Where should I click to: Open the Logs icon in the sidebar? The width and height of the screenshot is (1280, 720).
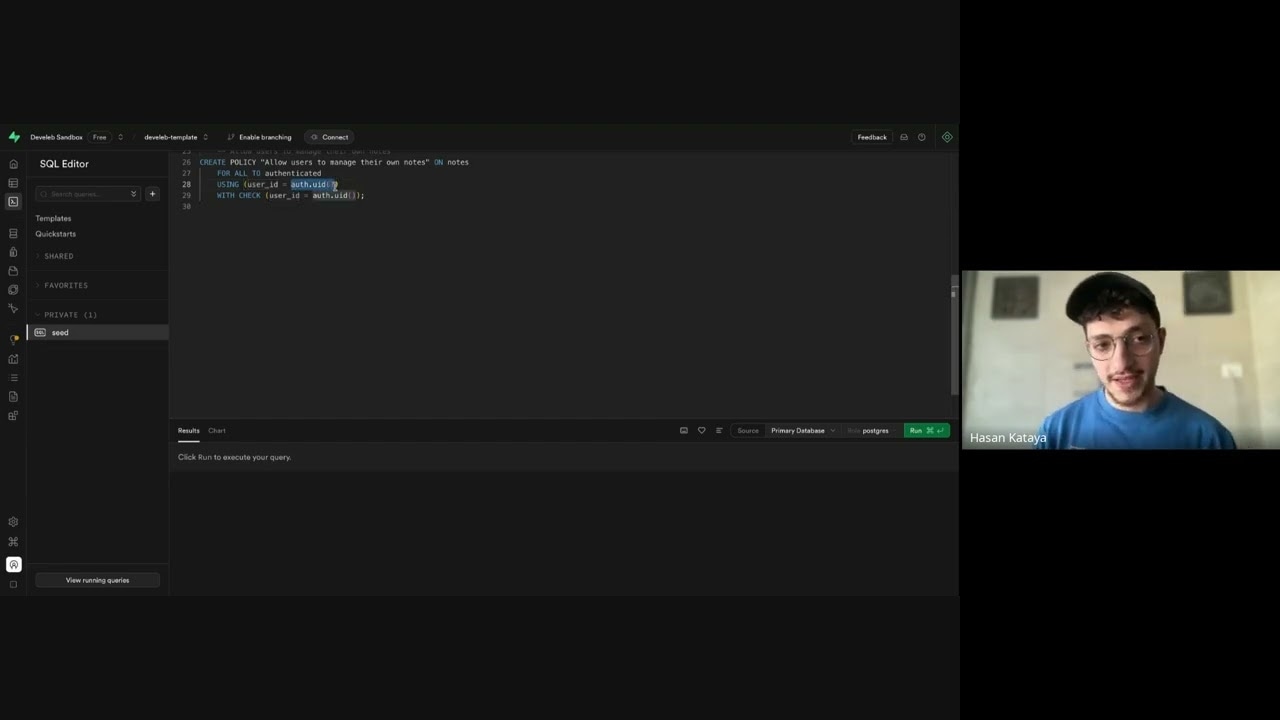click(x=13, y=377)
